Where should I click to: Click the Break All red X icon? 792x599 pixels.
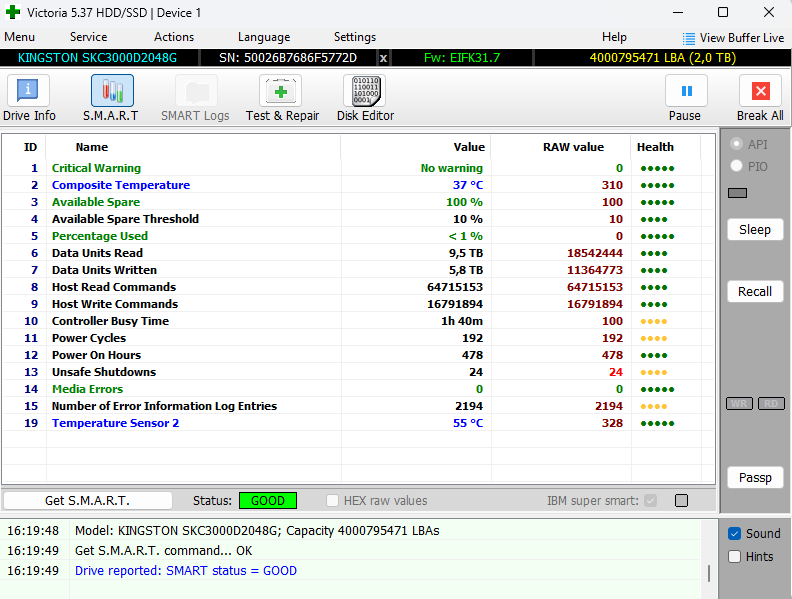[x=760, y=92]
